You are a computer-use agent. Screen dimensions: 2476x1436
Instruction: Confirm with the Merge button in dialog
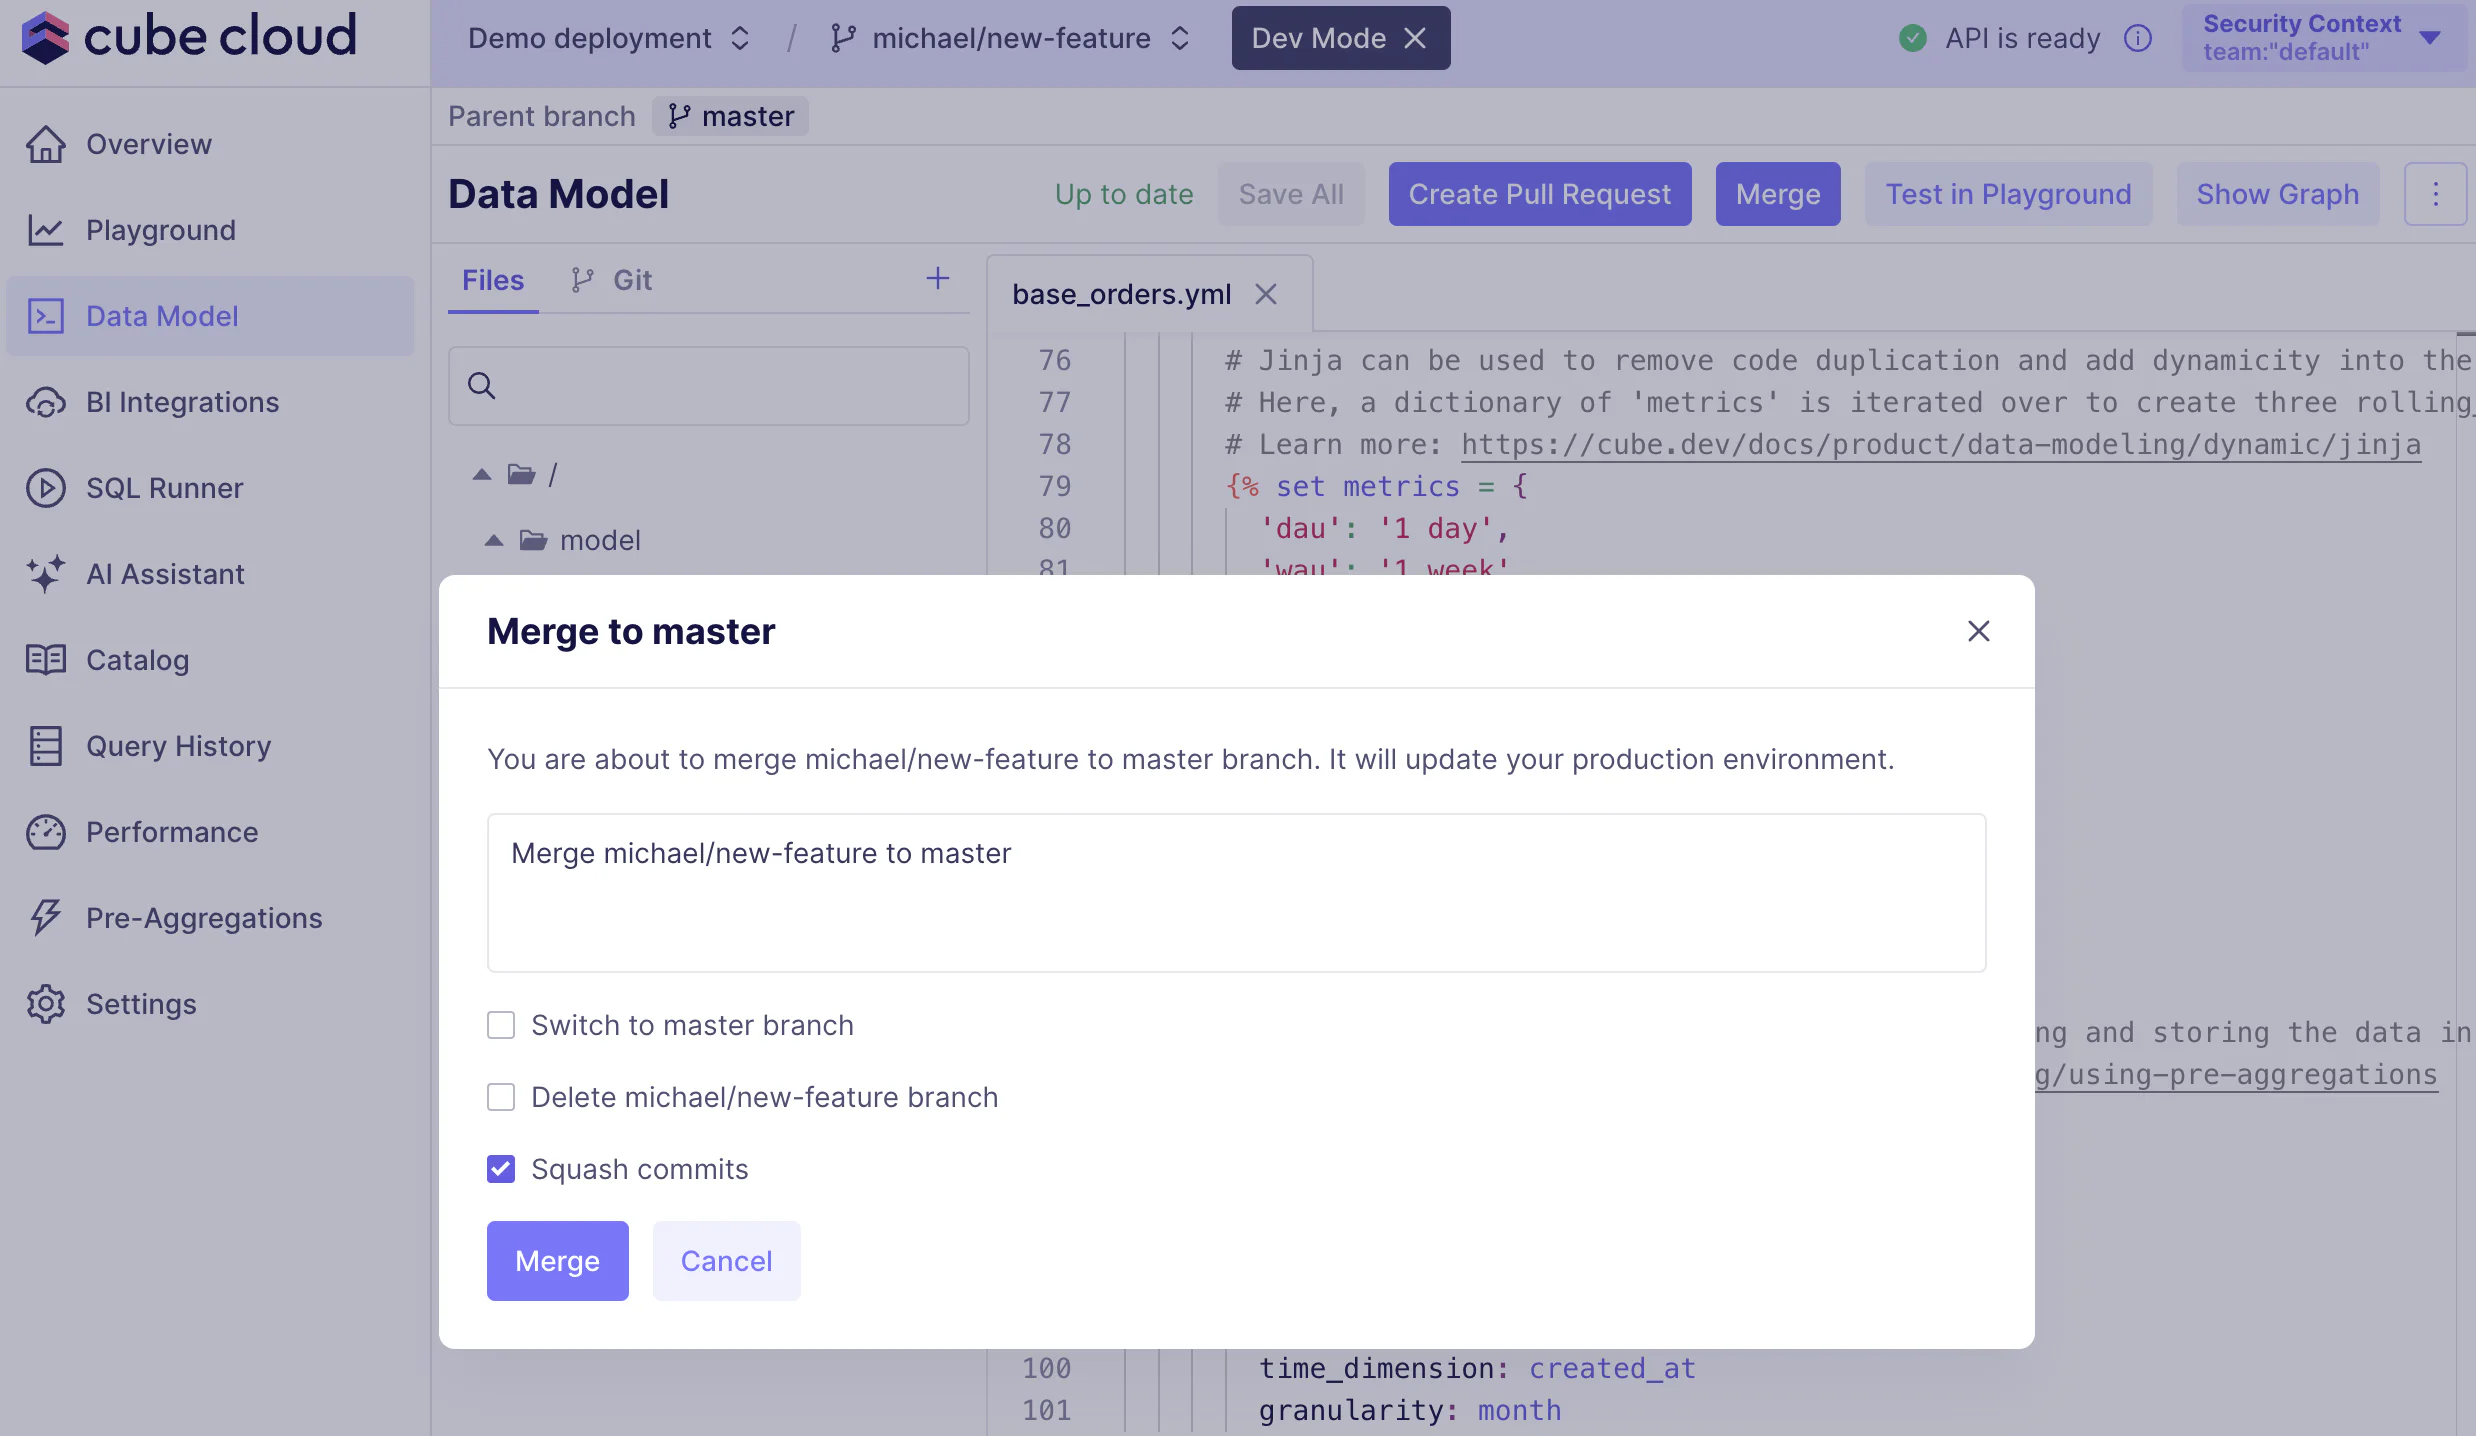[557, 1260]
